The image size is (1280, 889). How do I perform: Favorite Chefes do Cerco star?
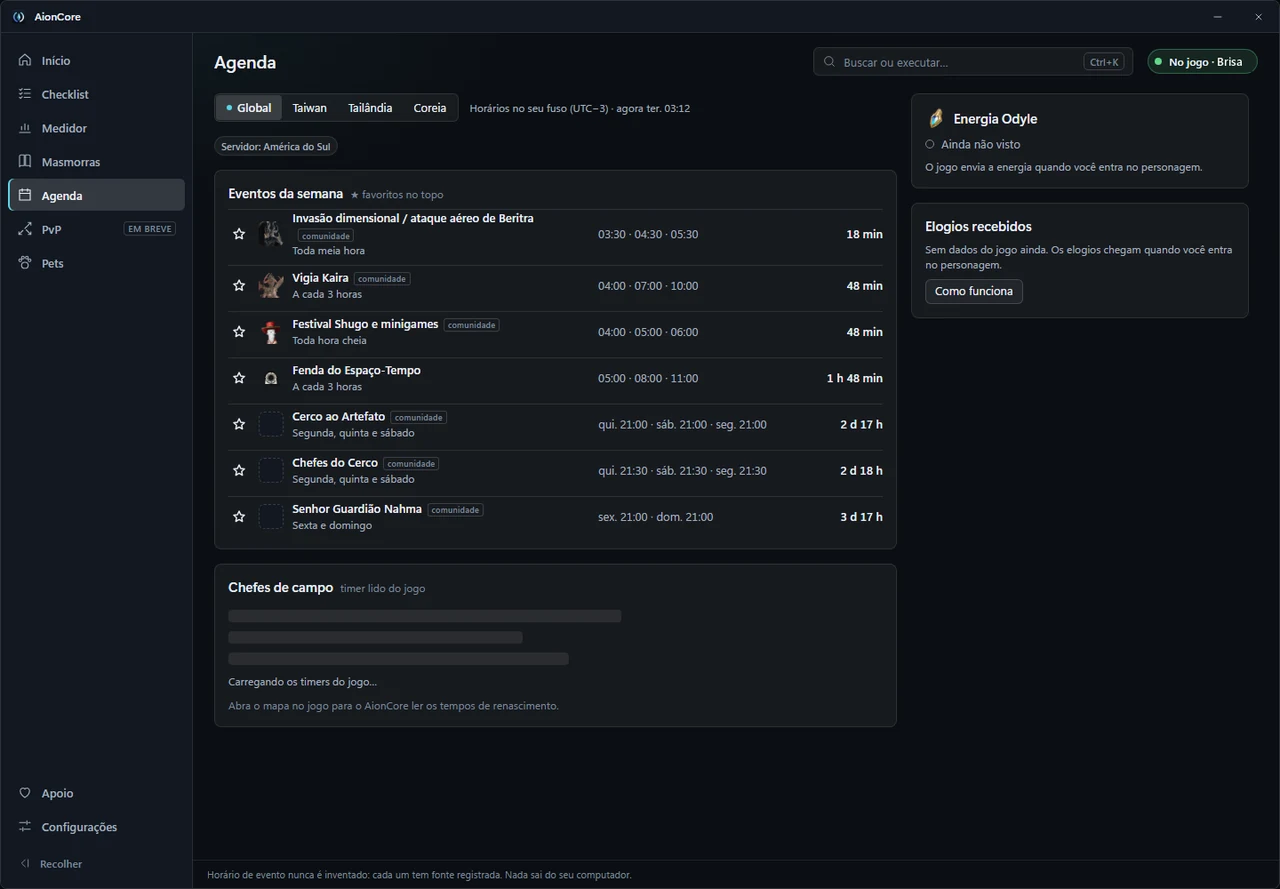tap(239, 470)
